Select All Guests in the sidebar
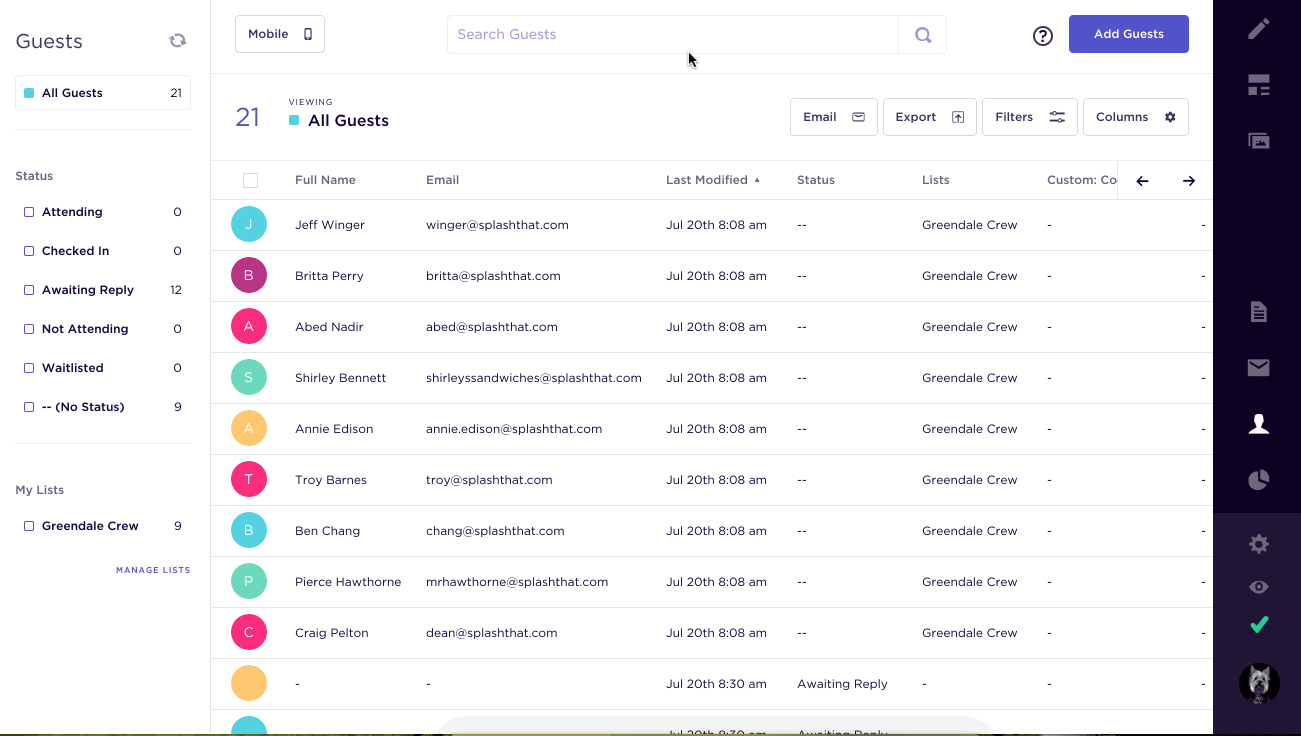The height and width of the screenshot is (736, 1301). [x=103, y=93]
